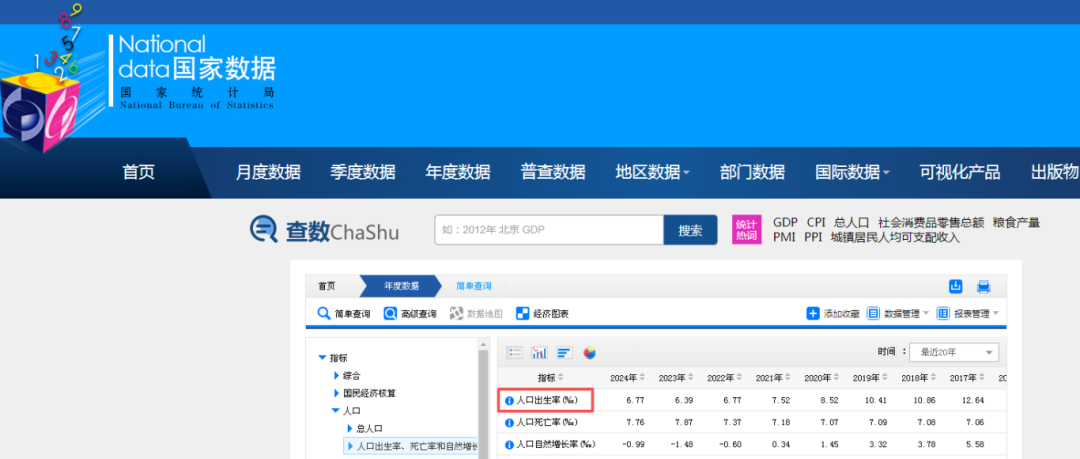Click the 年度数据 breadcrumb
Viewport: 1080px width, 459px height.
(401, 286)
